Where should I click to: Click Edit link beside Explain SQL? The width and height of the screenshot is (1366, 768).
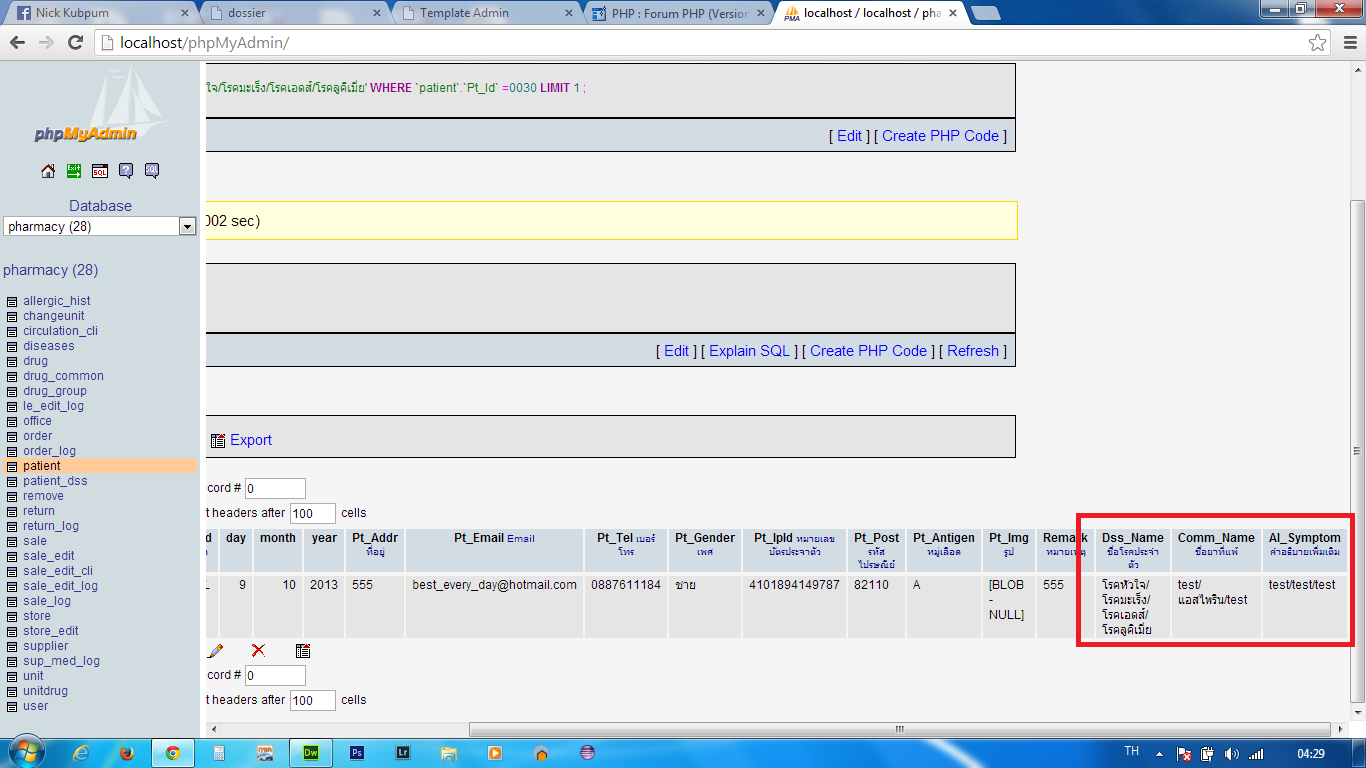coord(677,351)
